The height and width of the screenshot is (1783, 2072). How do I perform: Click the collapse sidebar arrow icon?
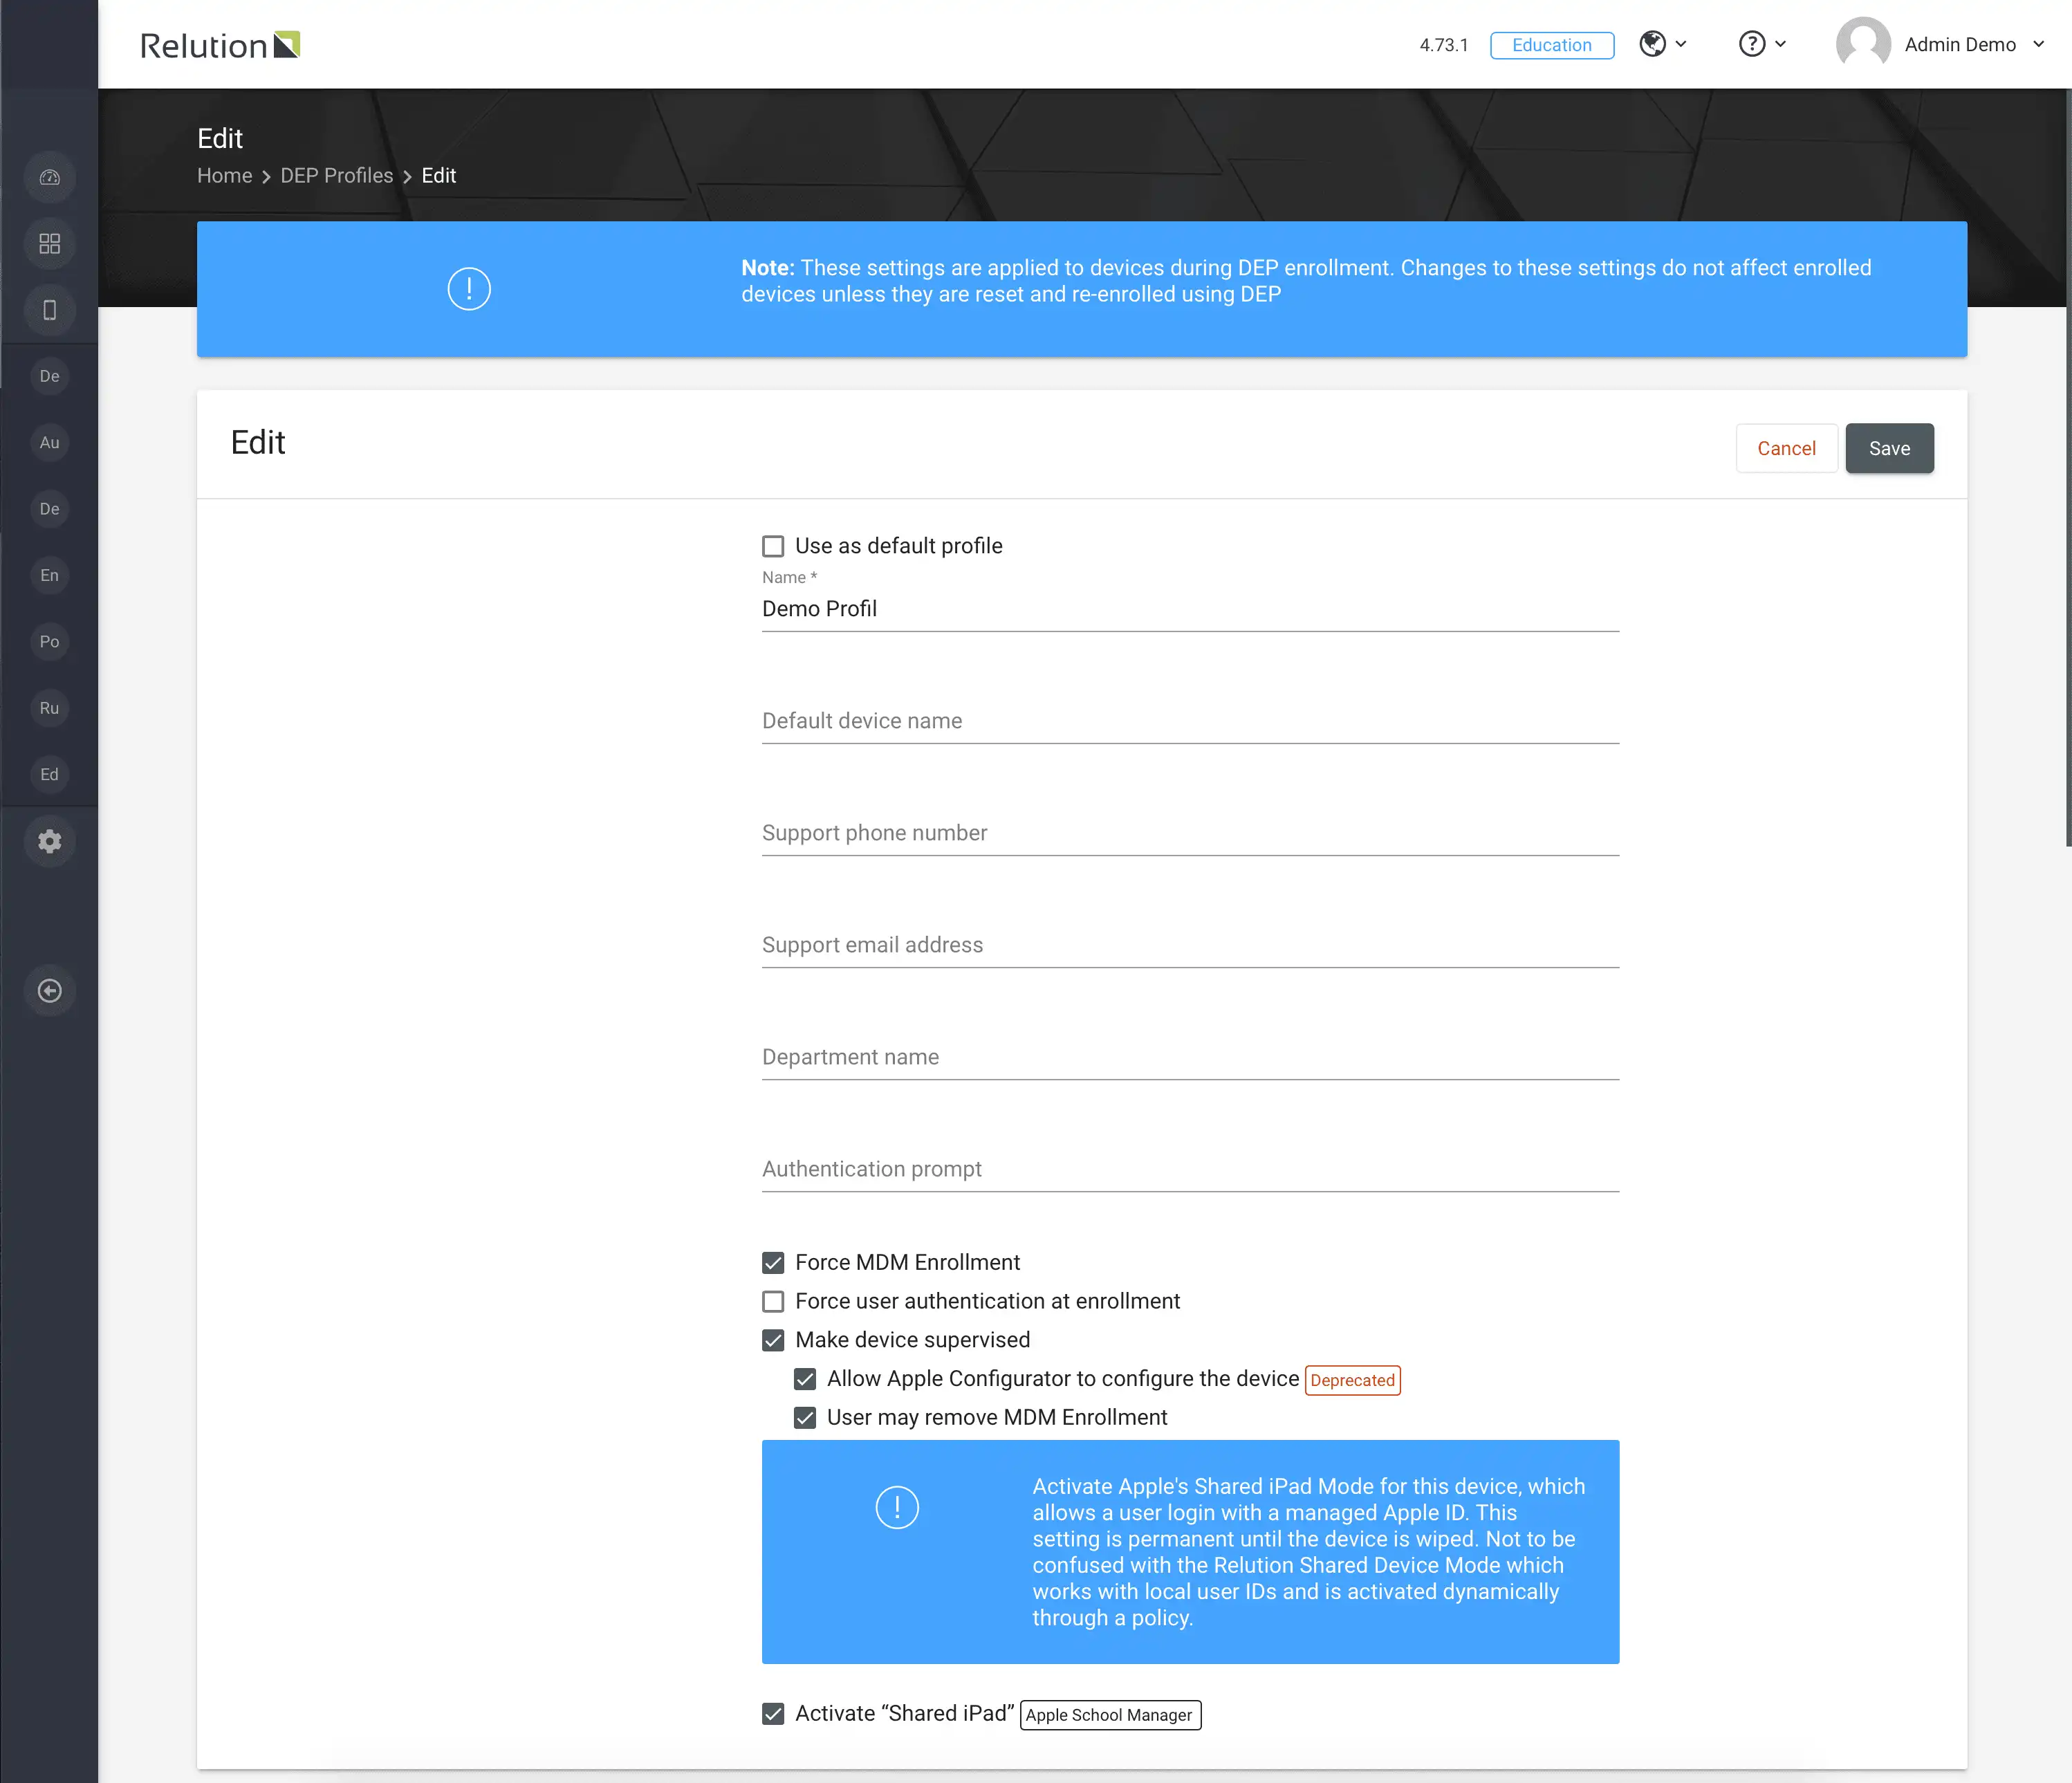[49, 991]
